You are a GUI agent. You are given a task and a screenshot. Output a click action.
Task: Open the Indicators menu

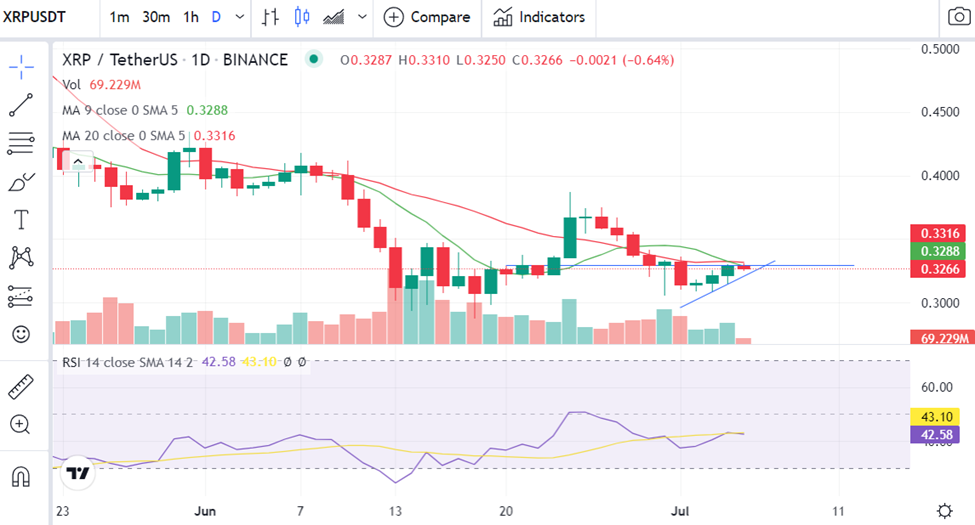(x=539, y=17)
